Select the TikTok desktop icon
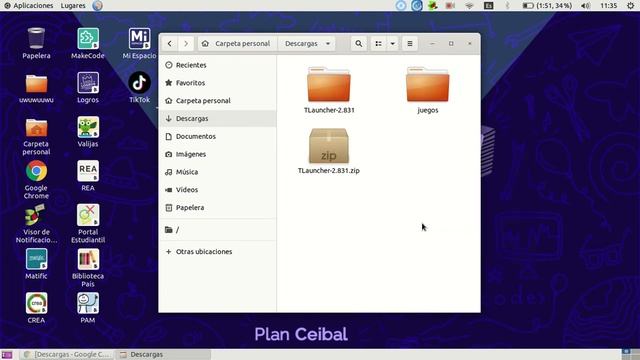The height and width of the screenshot is (360, 640). (x=140, y=87)
